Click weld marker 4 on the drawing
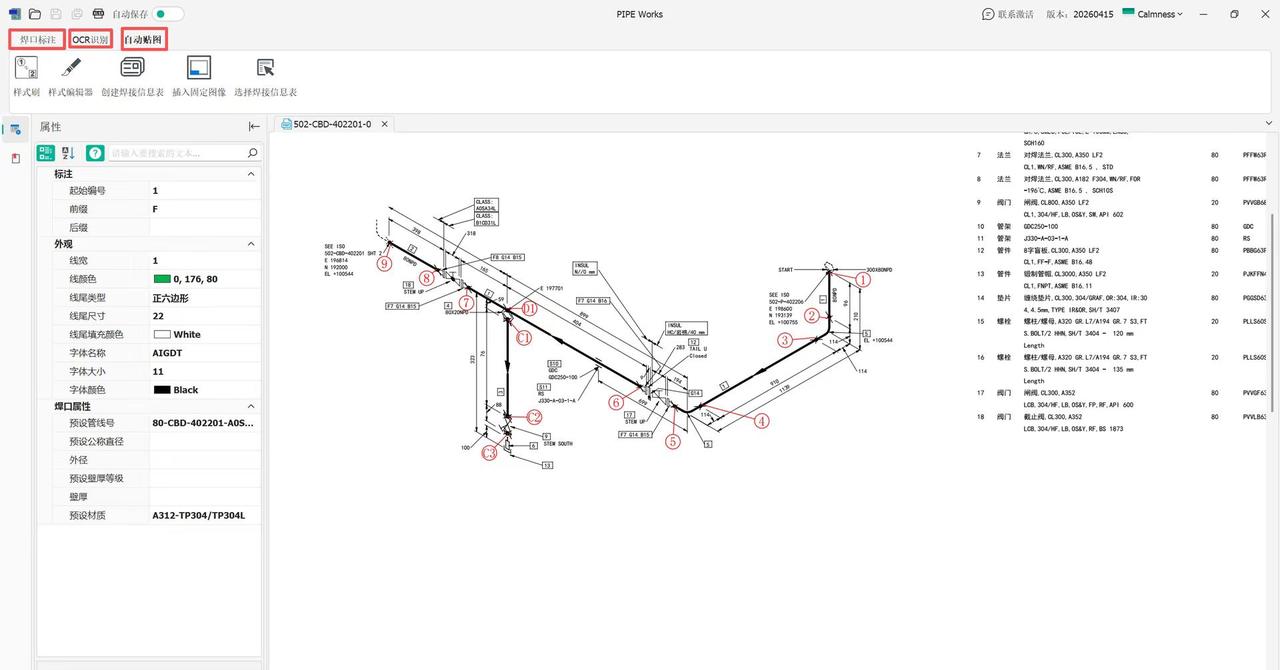 click(x=762, y=421)
